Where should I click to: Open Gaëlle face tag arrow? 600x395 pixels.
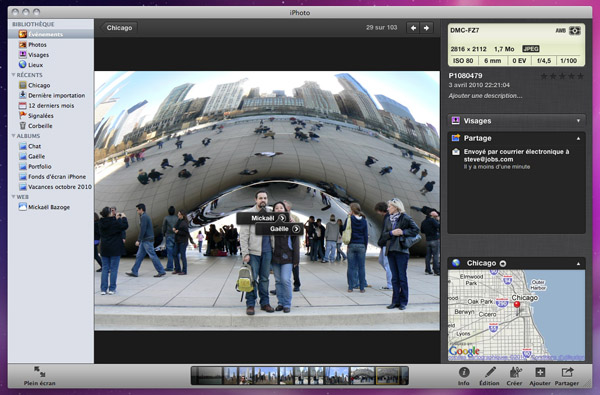pos(296,229)
